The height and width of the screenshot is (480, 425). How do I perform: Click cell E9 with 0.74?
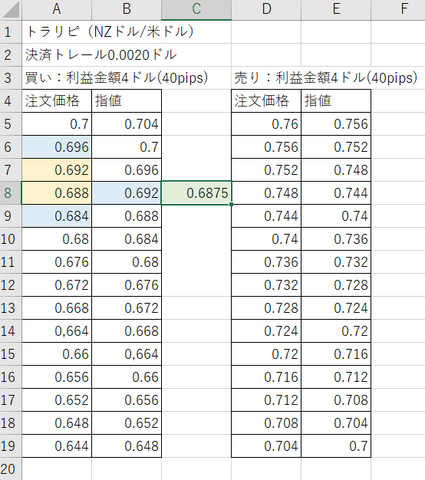336,216
